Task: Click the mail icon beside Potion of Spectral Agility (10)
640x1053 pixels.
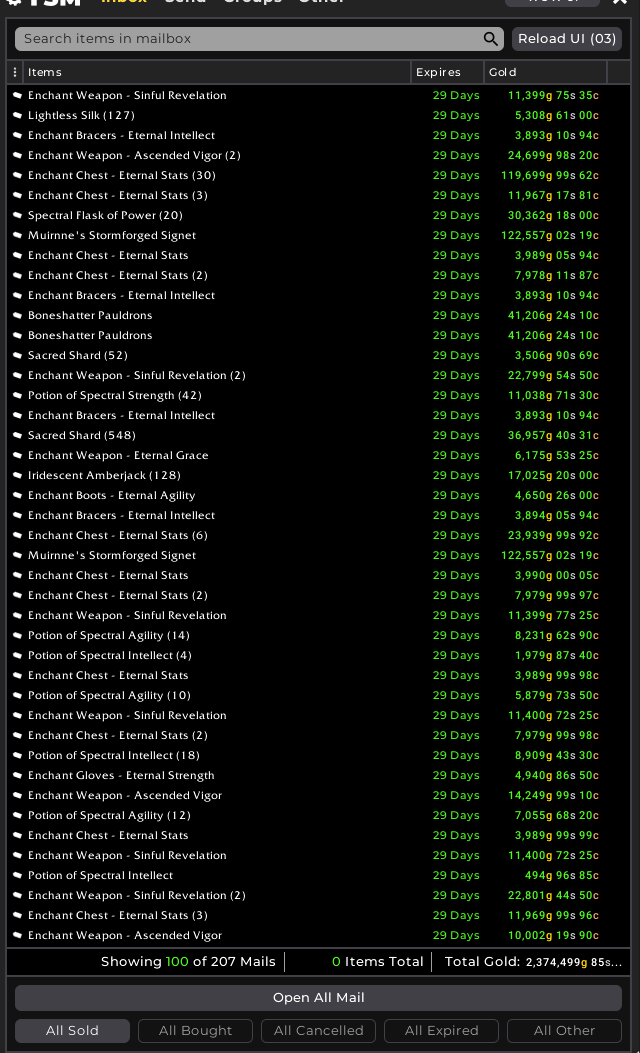Action: point(17,696)
